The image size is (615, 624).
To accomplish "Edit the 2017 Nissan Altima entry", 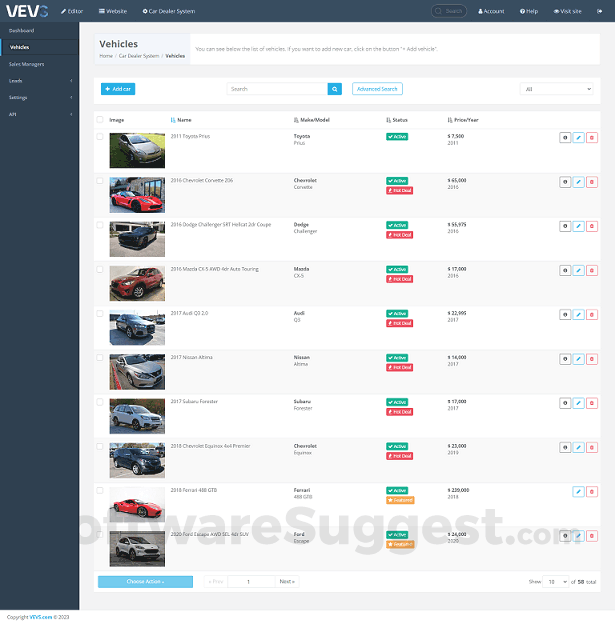I will tap(578, 359).
